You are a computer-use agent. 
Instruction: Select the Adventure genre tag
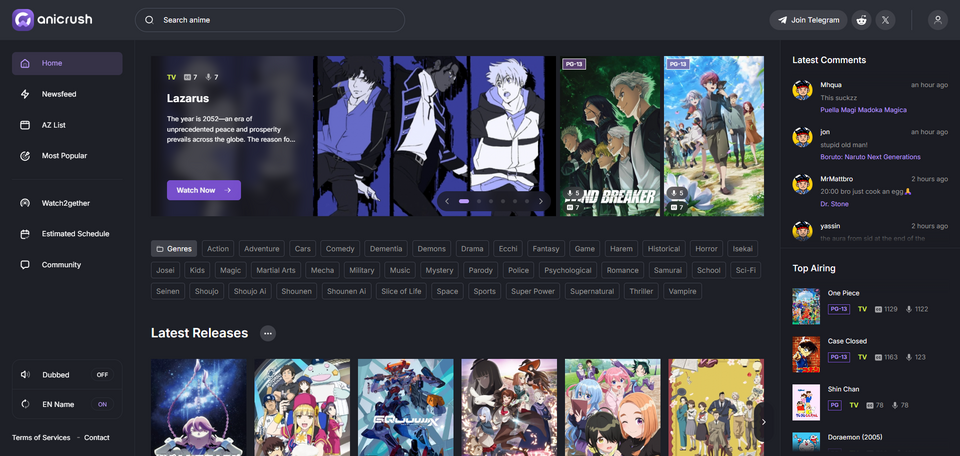click(x=261, y=249)
